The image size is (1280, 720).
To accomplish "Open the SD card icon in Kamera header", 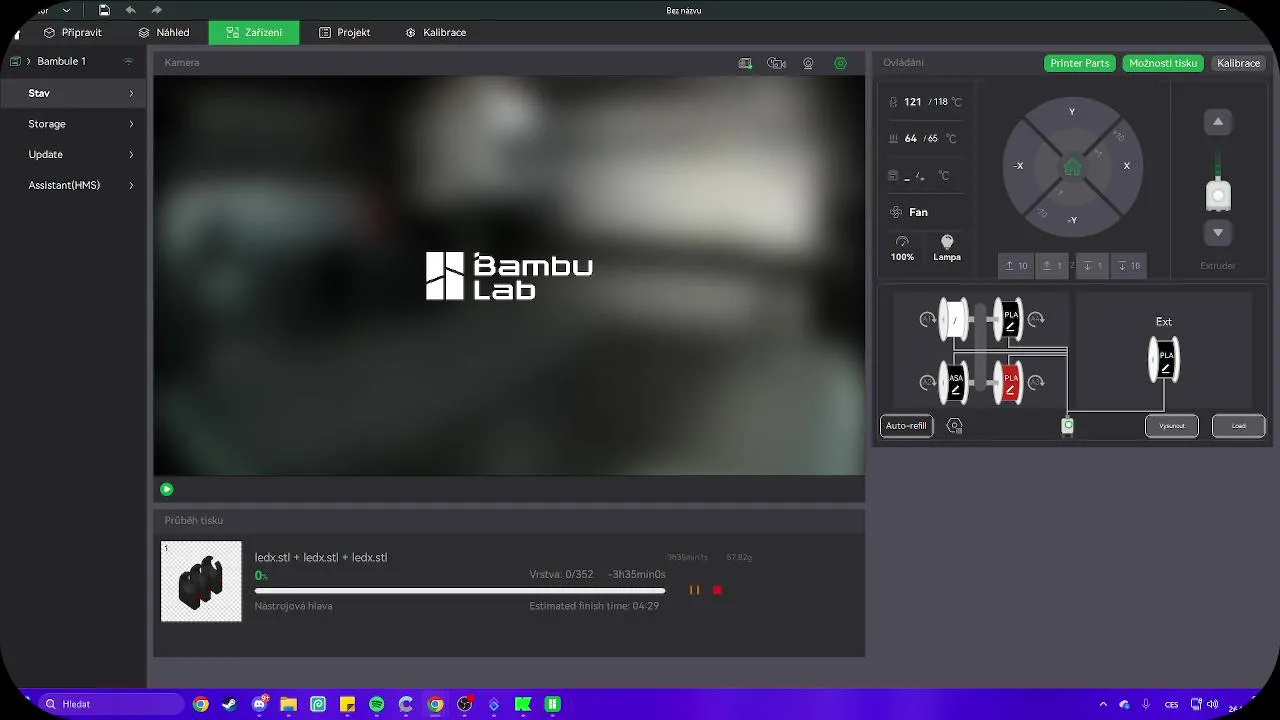I will click(745, 63).
